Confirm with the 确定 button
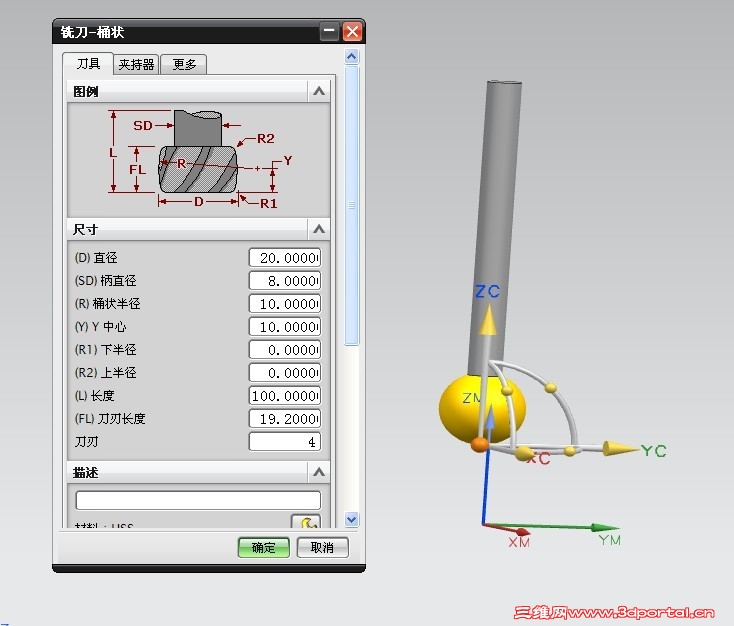 264,547
